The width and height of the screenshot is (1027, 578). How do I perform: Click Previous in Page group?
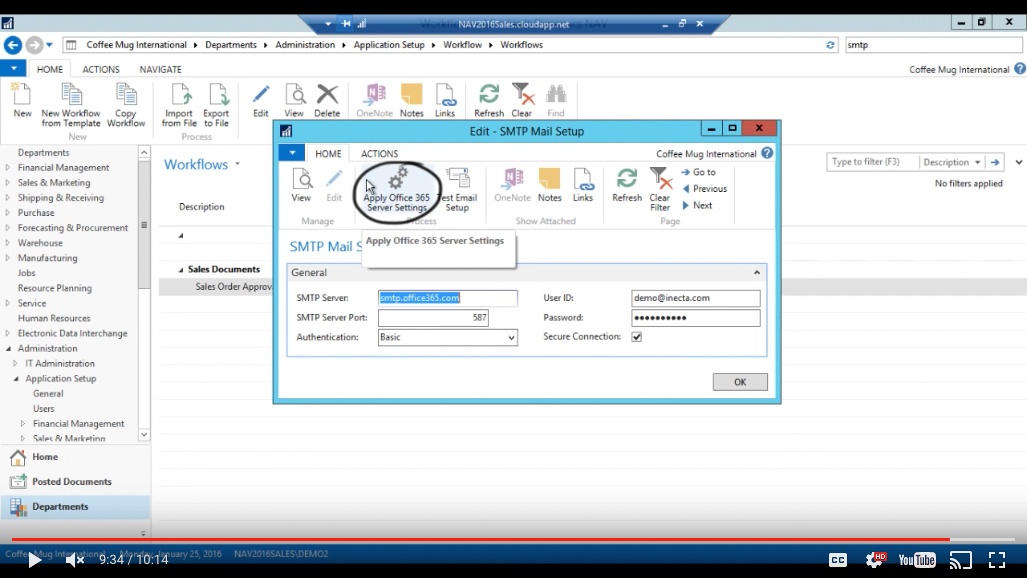point(704,189)
